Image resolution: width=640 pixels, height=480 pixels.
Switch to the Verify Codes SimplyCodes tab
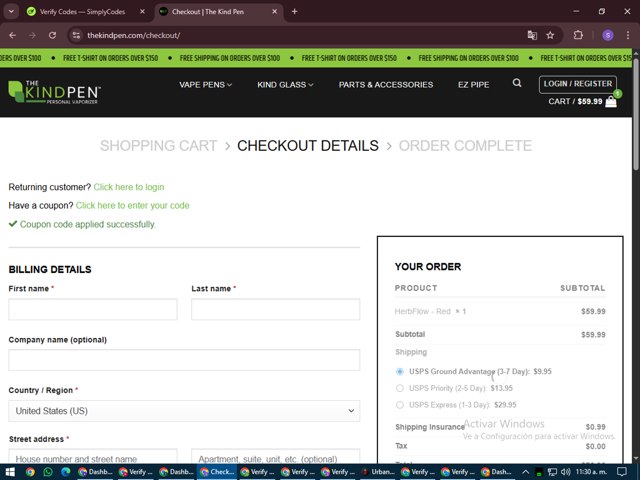tap(86, 11)
